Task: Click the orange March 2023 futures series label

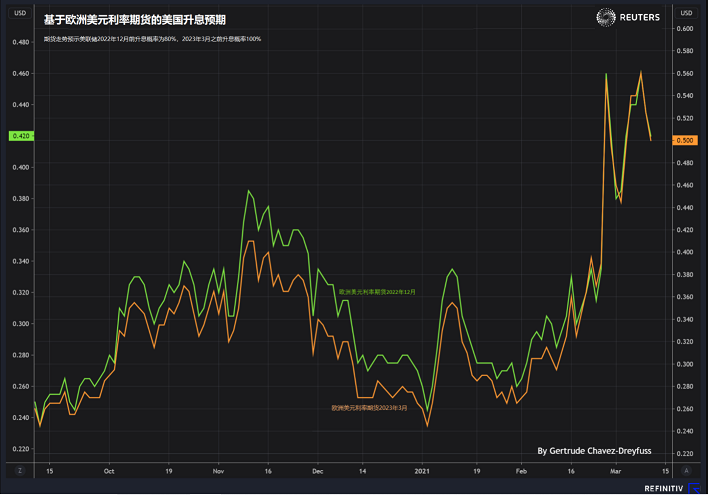Action: point(370,407)
